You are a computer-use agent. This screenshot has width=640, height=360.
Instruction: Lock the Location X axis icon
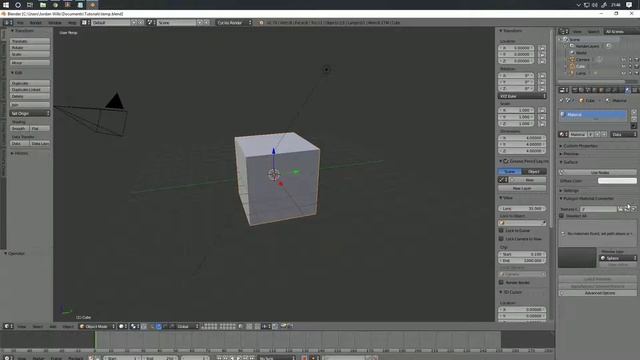[542, 48]
